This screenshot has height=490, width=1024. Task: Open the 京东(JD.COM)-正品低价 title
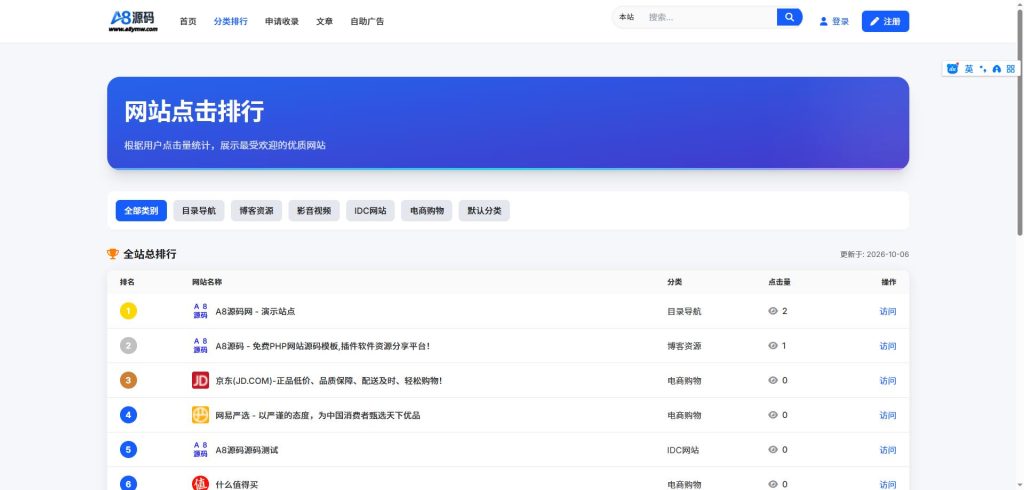[x=328, y=381]
